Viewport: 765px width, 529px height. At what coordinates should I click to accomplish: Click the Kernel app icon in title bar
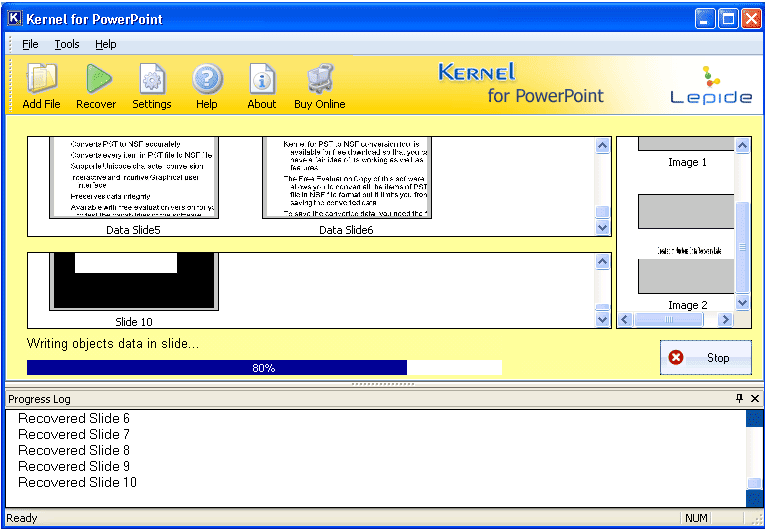[15, 18]
